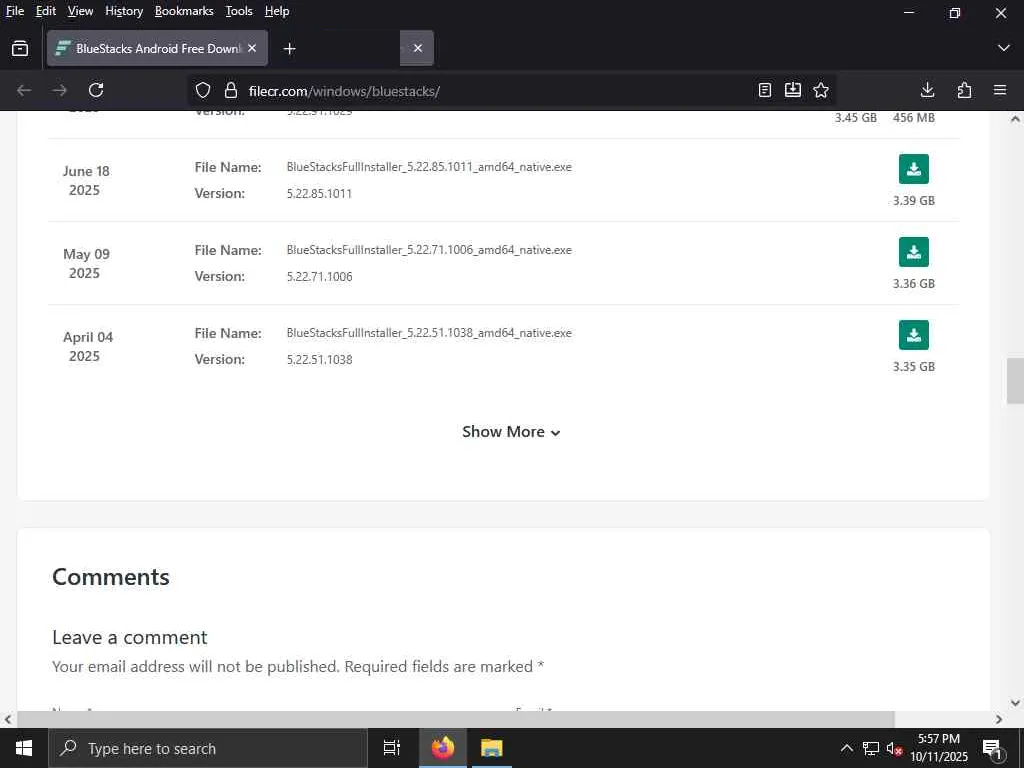Viewport: 1024px width, 768px height.
Task: Save page to Pocket icon
Action: (x=793, y=90)
